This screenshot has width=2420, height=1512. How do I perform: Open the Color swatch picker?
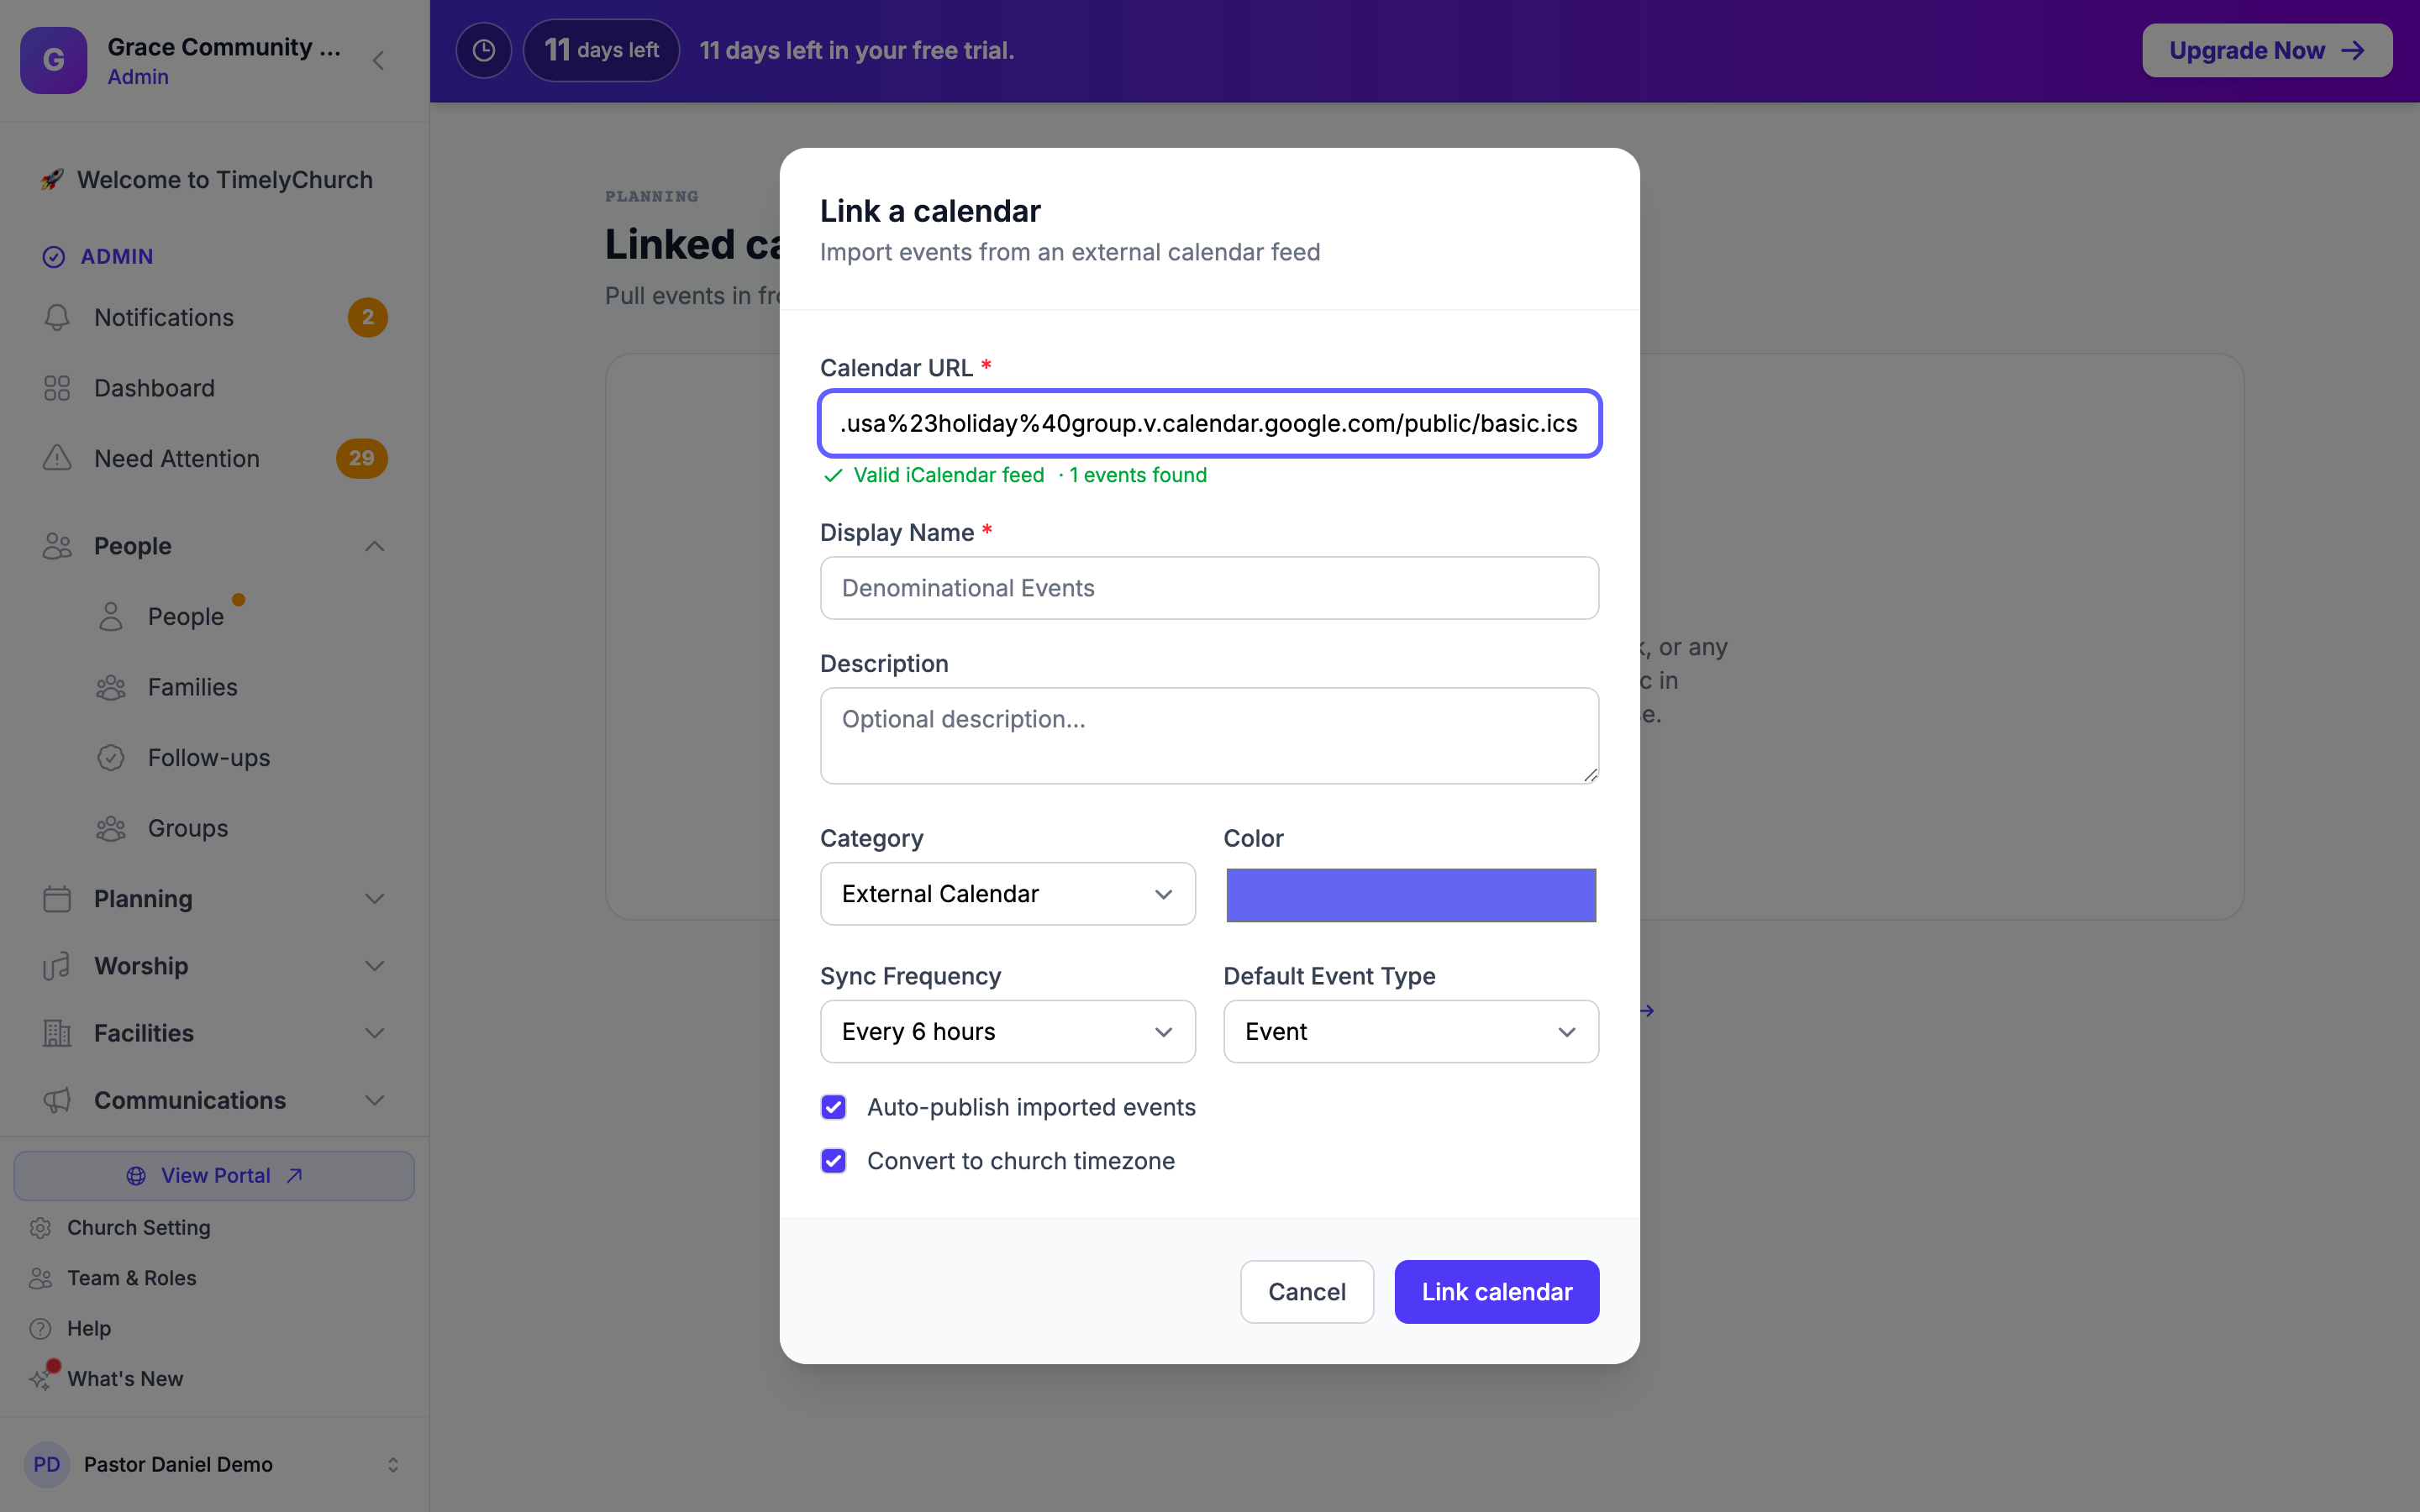1411,895
